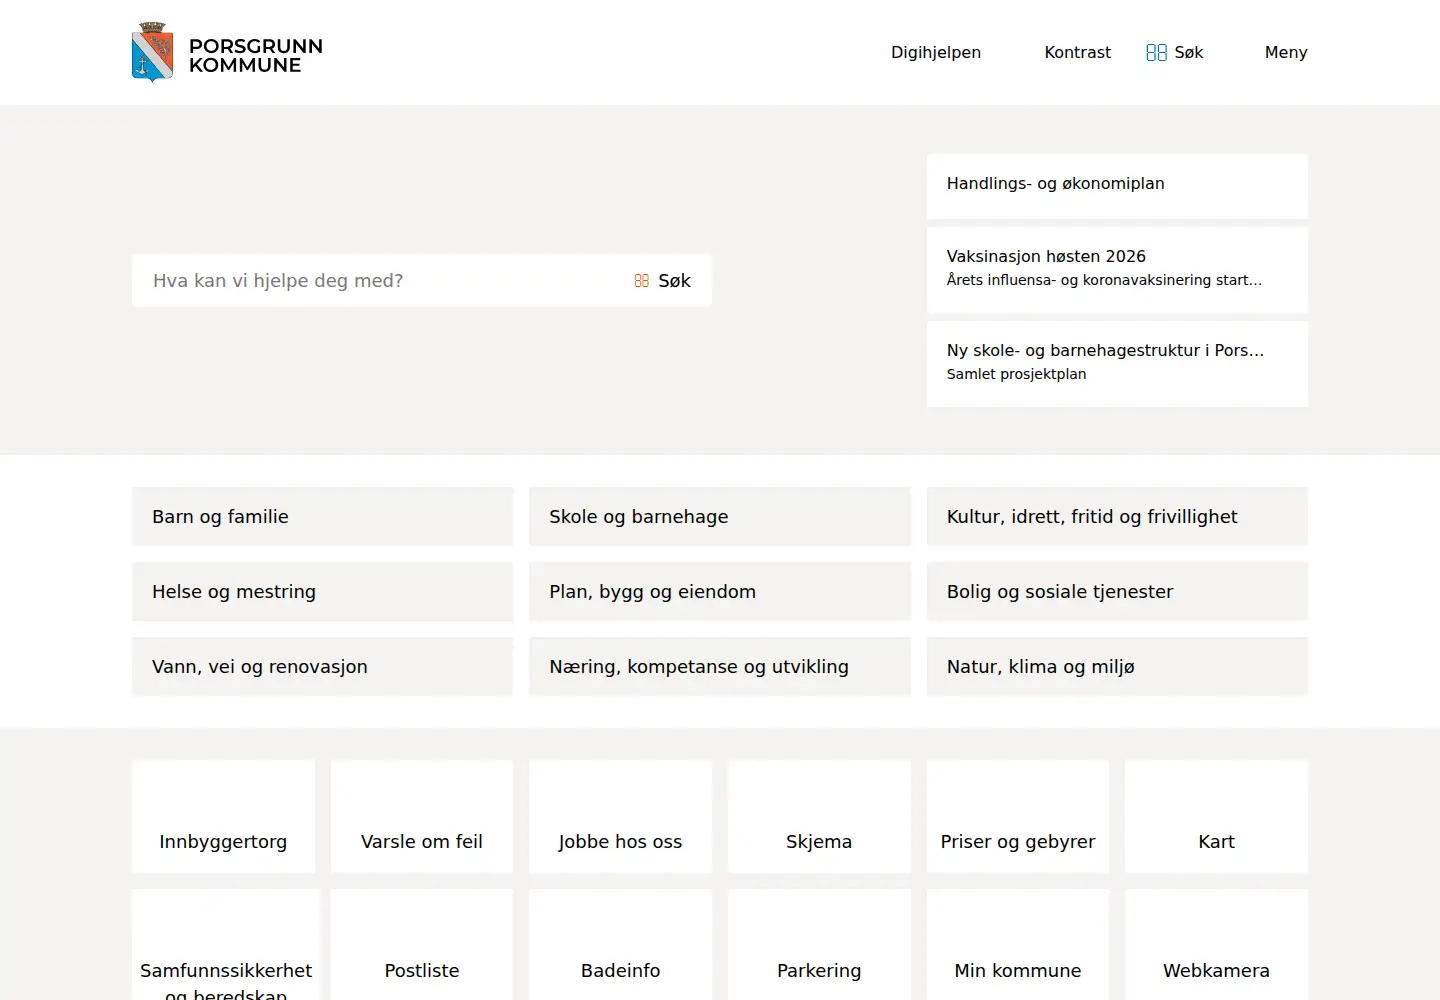Viewport: 1440px width, 1000px height.
Task: Open the Meny navigation menu
Action: click(x=1286, y=52)
